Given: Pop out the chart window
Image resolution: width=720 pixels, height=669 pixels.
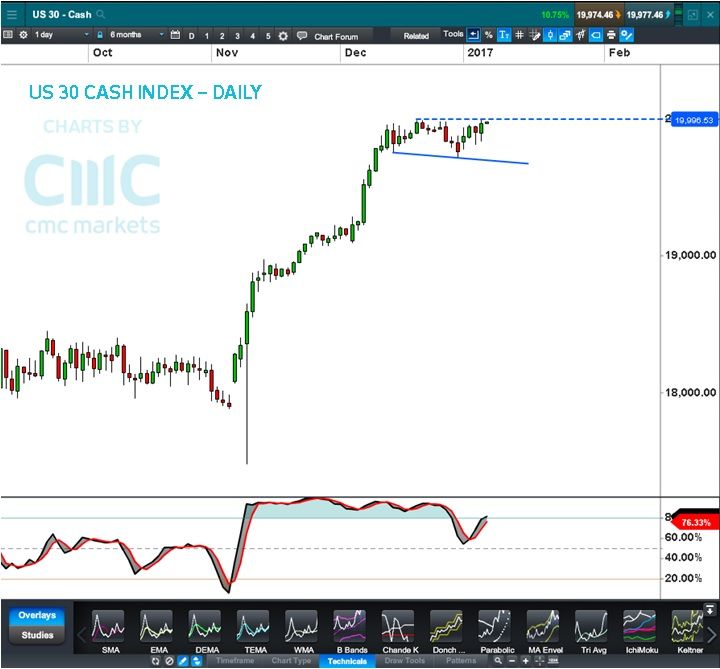Looking at the screenshot, I should coord(692,15).
